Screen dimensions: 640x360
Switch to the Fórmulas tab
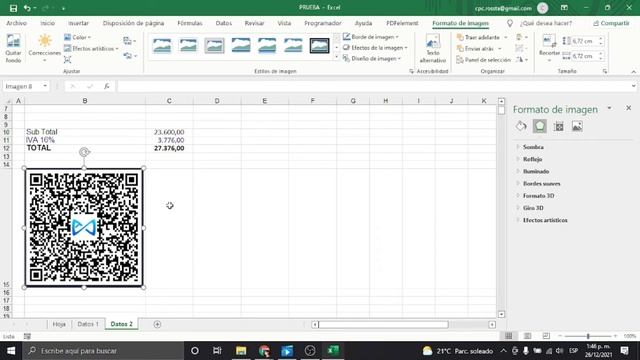tap(190, 23)
